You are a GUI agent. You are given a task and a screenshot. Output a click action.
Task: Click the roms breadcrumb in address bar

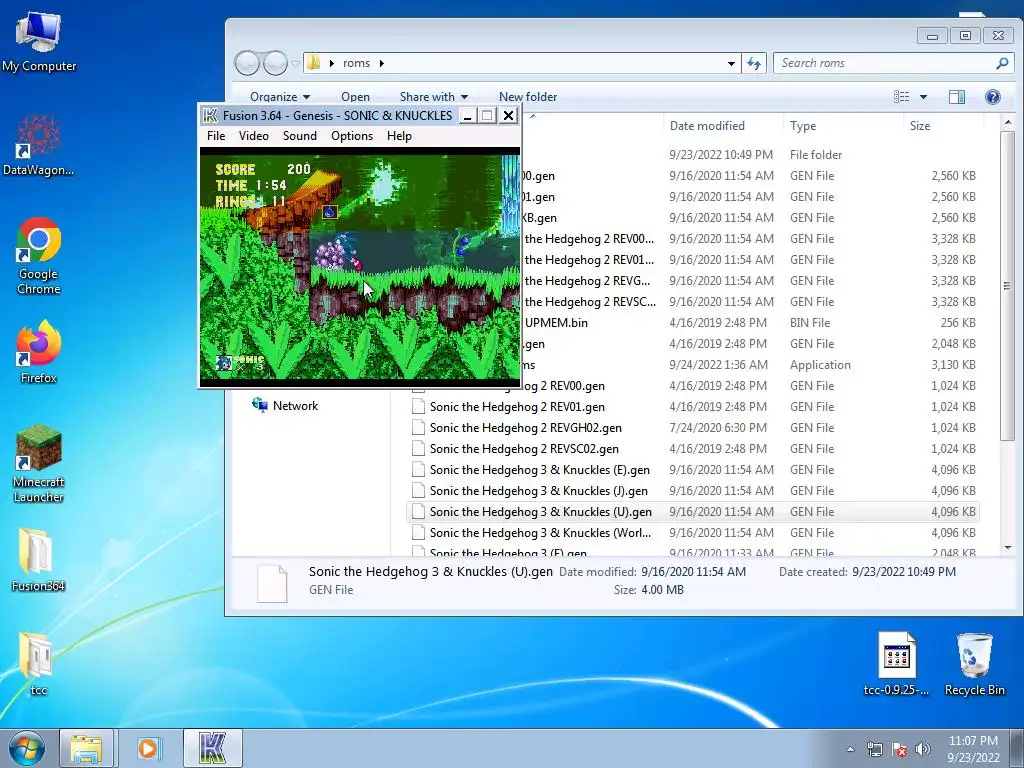pos(357,63)
